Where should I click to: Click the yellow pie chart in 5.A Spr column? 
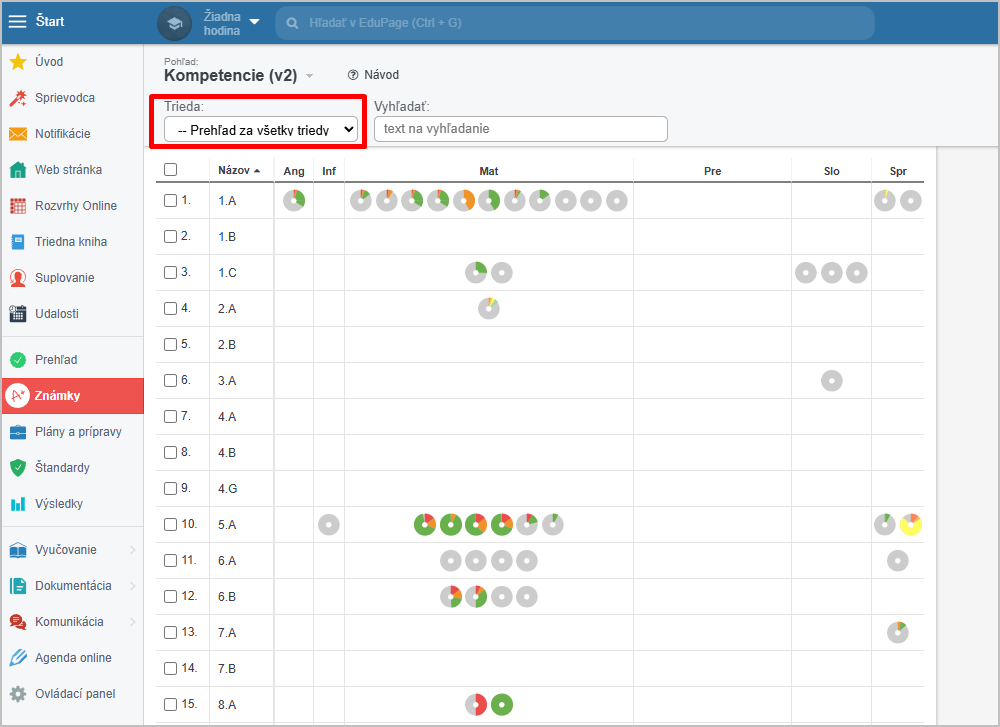coord(910,525)
